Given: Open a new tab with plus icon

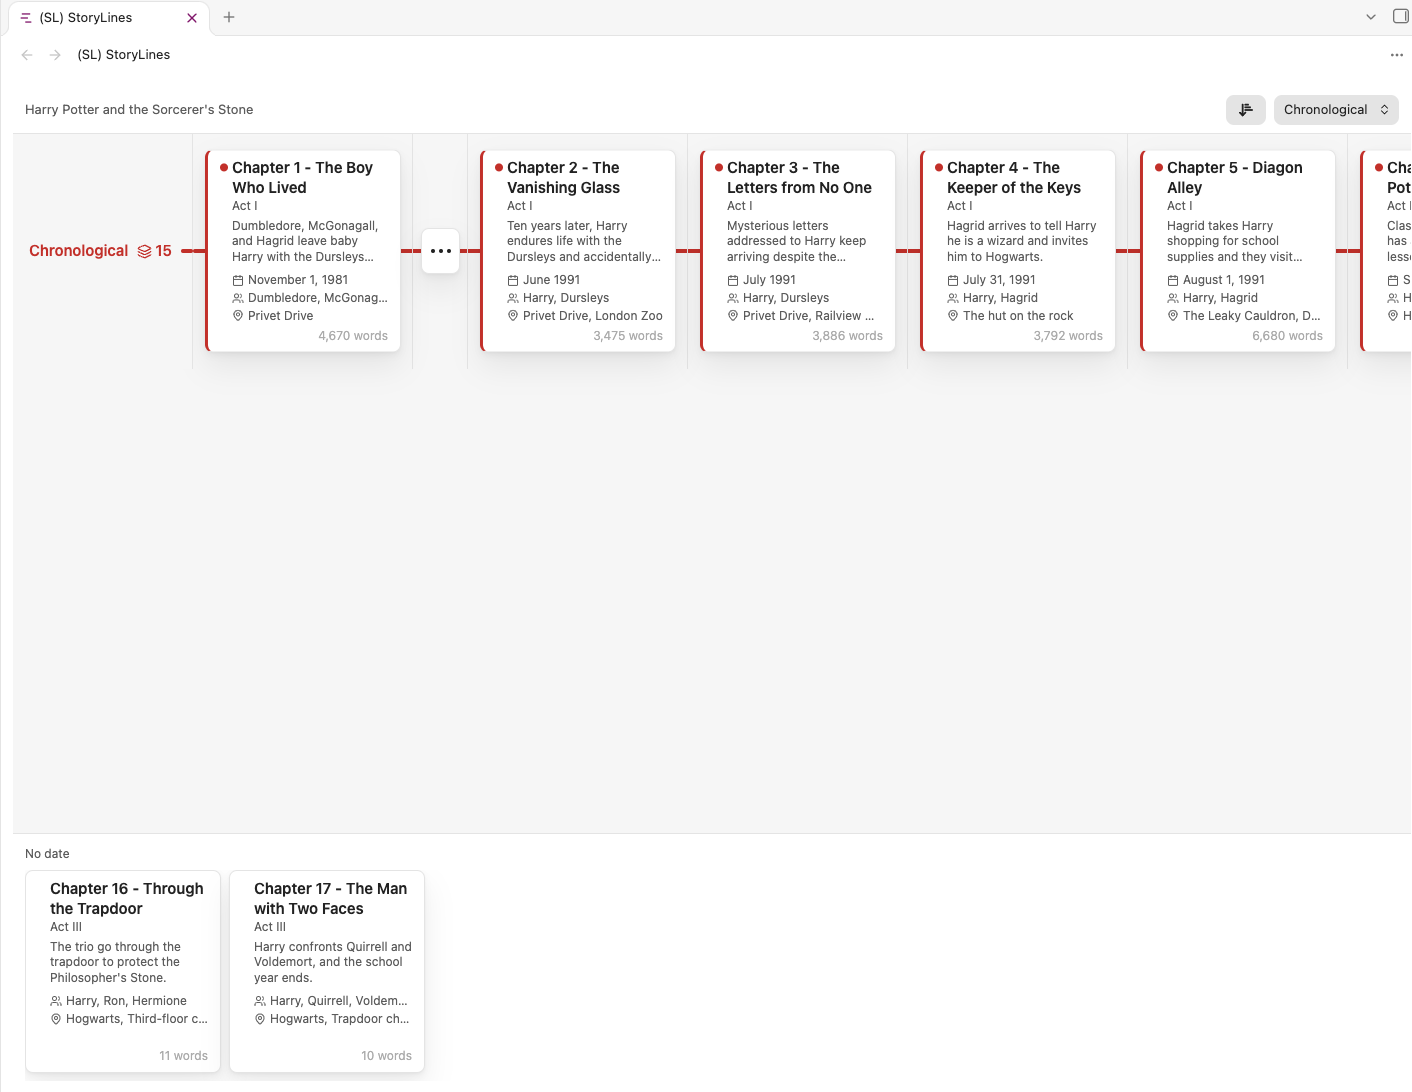Looking at the screenshot, I should pyautogui.click(x=229, y=17).
